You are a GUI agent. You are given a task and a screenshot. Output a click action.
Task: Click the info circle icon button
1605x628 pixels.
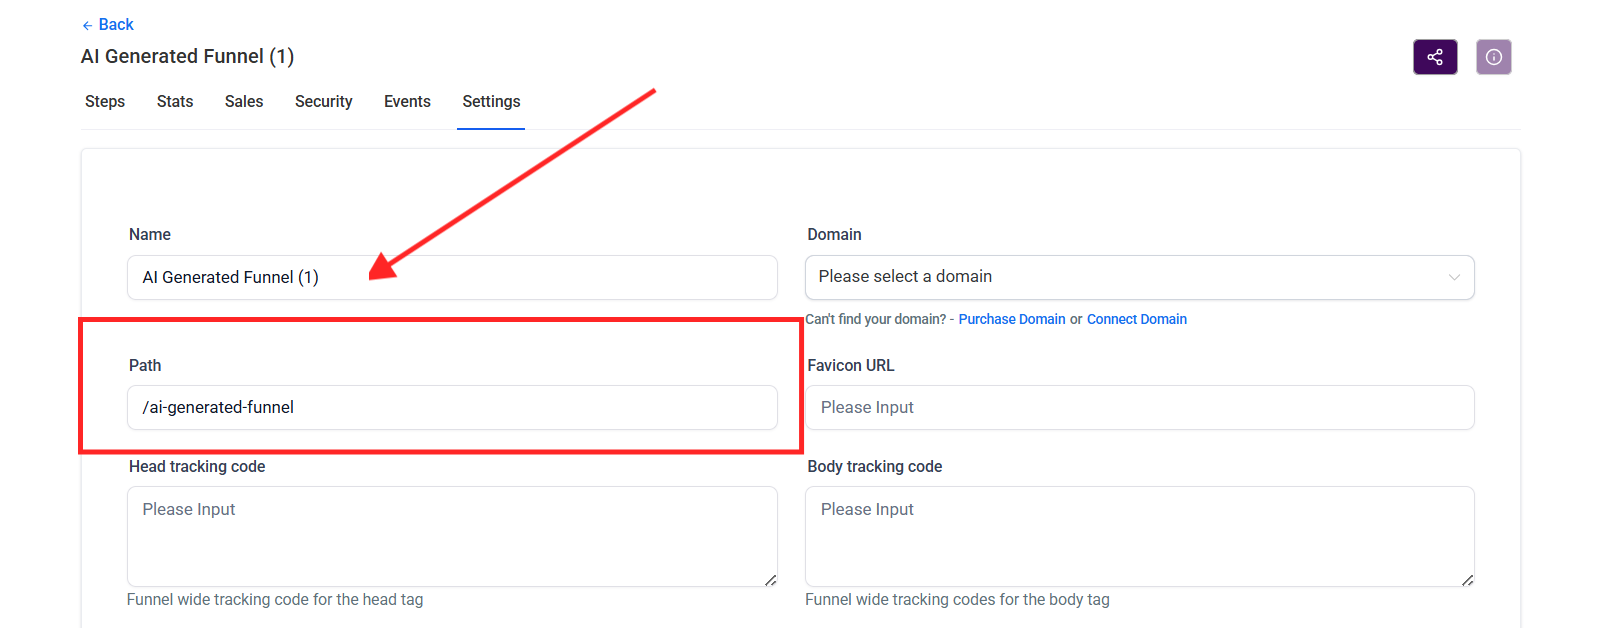(1493, 57)
